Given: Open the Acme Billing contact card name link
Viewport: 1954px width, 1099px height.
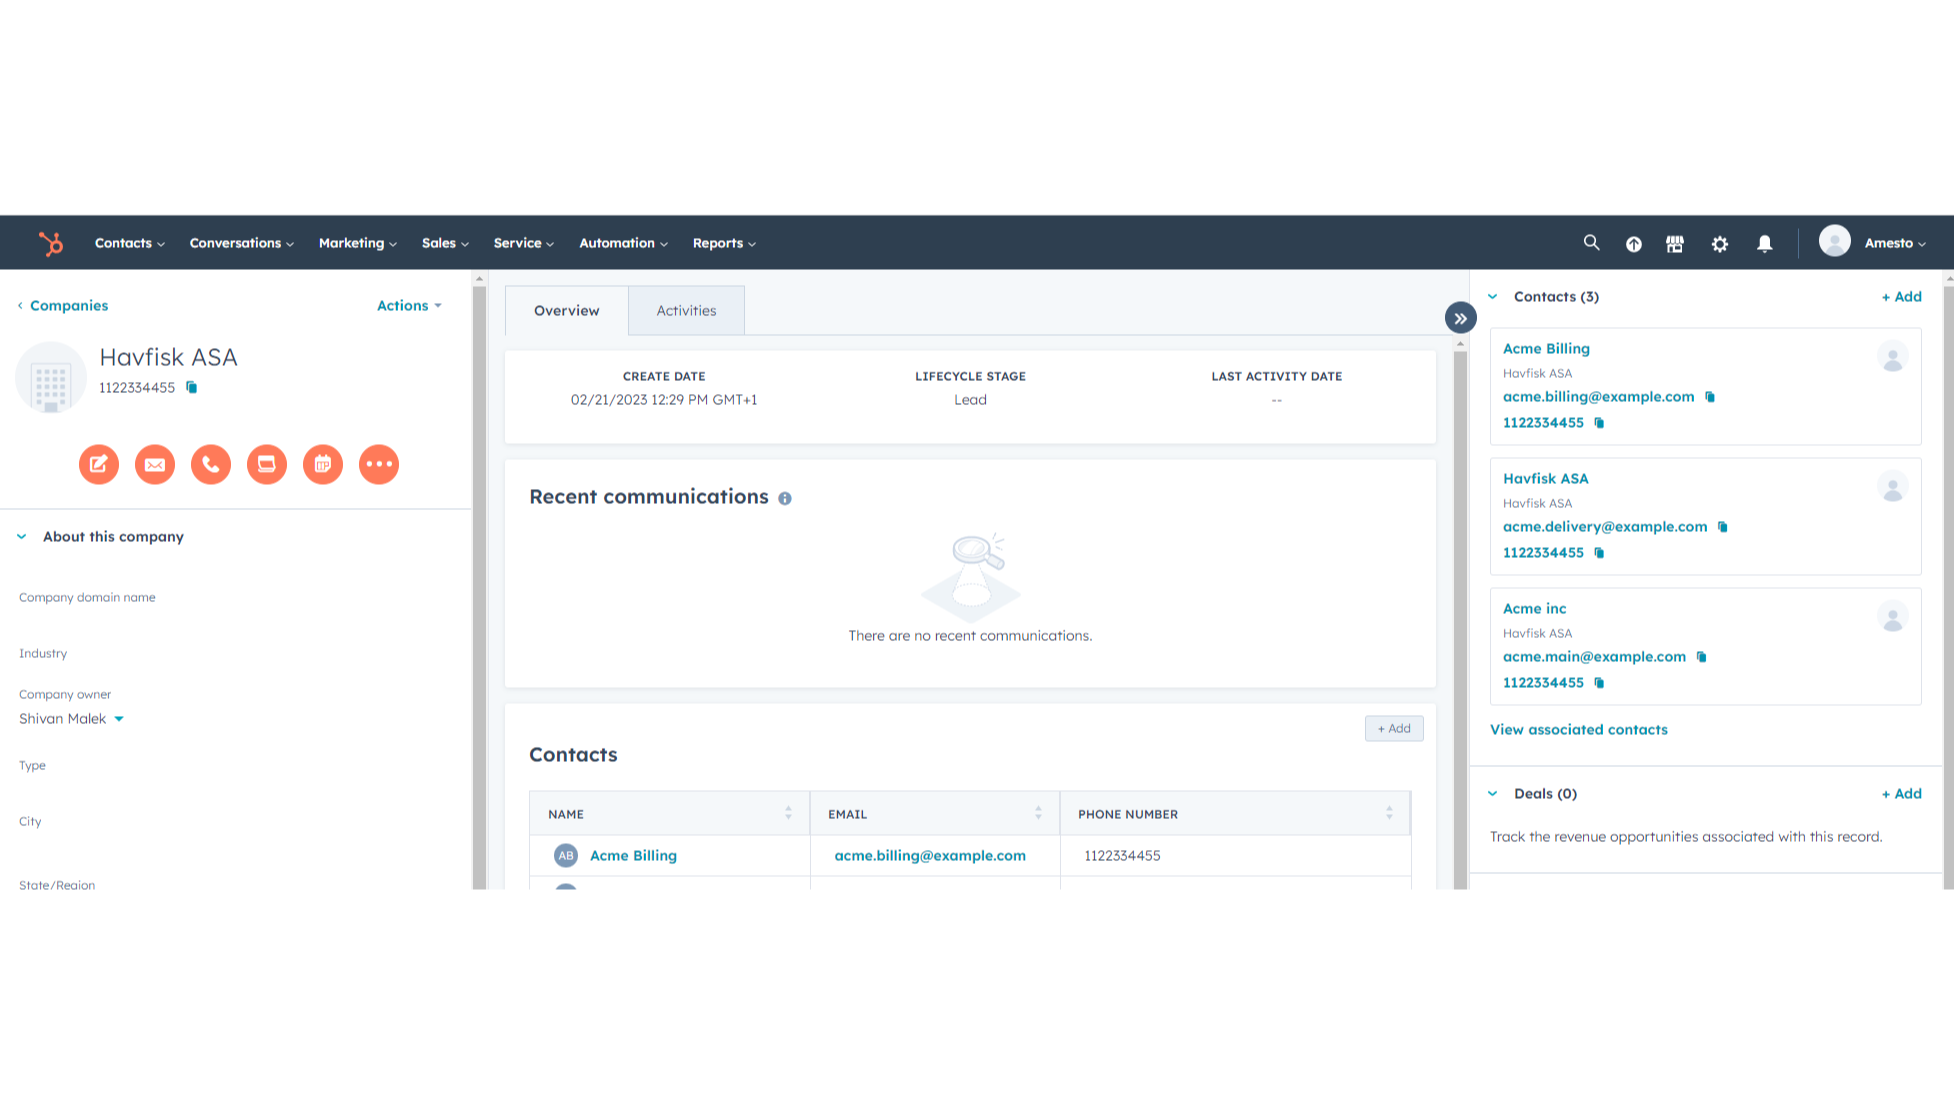Looking at the screenshot, I should pos(1546,349).
